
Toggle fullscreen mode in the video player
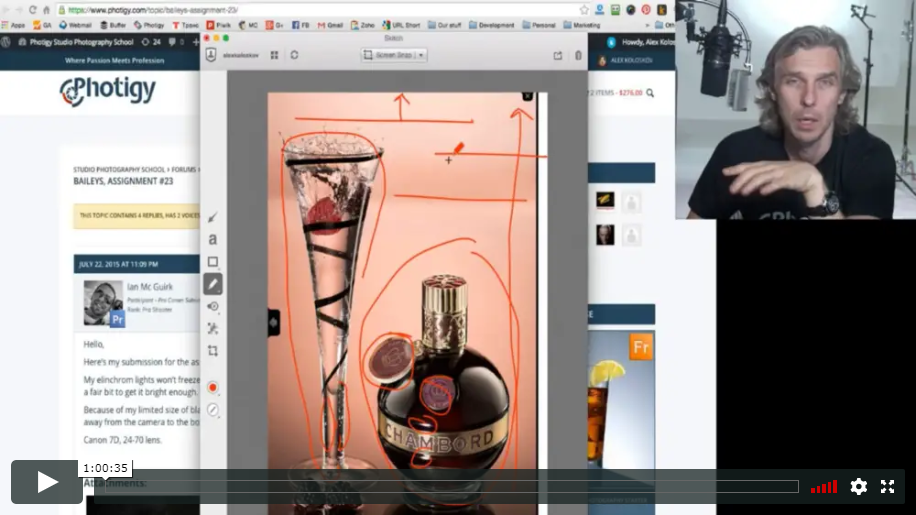[x=887, y=486]
